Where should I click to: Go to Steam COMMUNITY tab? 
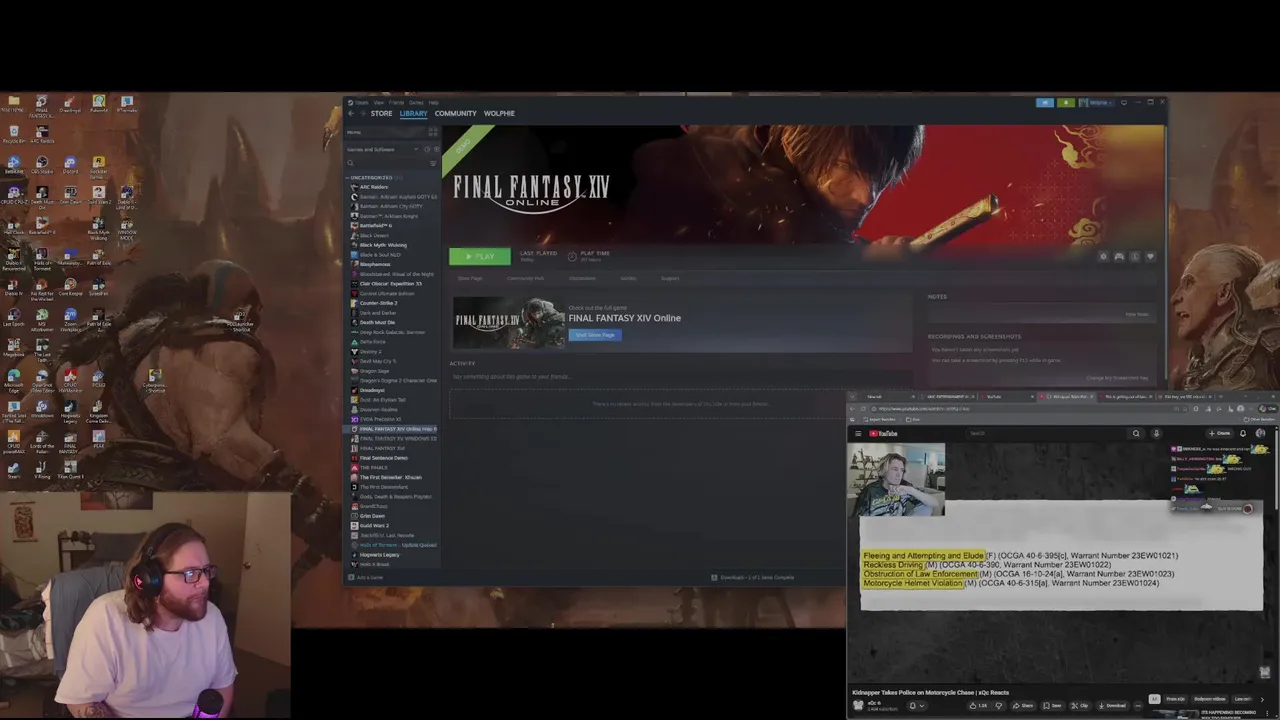455,113
